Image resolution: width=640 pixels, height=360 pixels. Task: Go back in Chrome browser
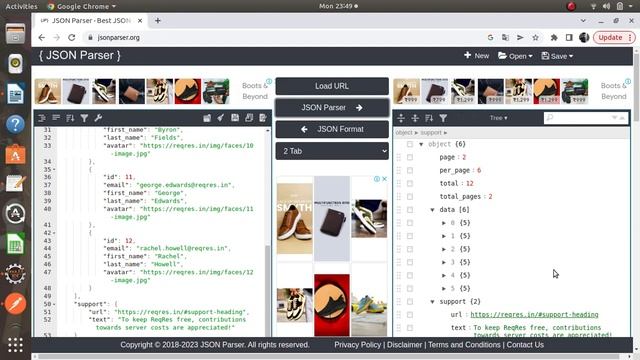tap(42, 38)
